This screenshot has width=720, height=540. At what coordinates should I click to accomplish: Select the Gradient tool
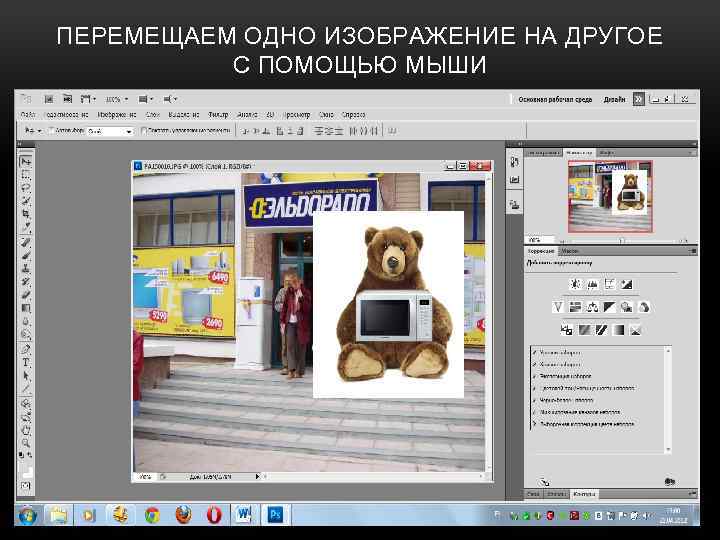[x=26, y=308]
